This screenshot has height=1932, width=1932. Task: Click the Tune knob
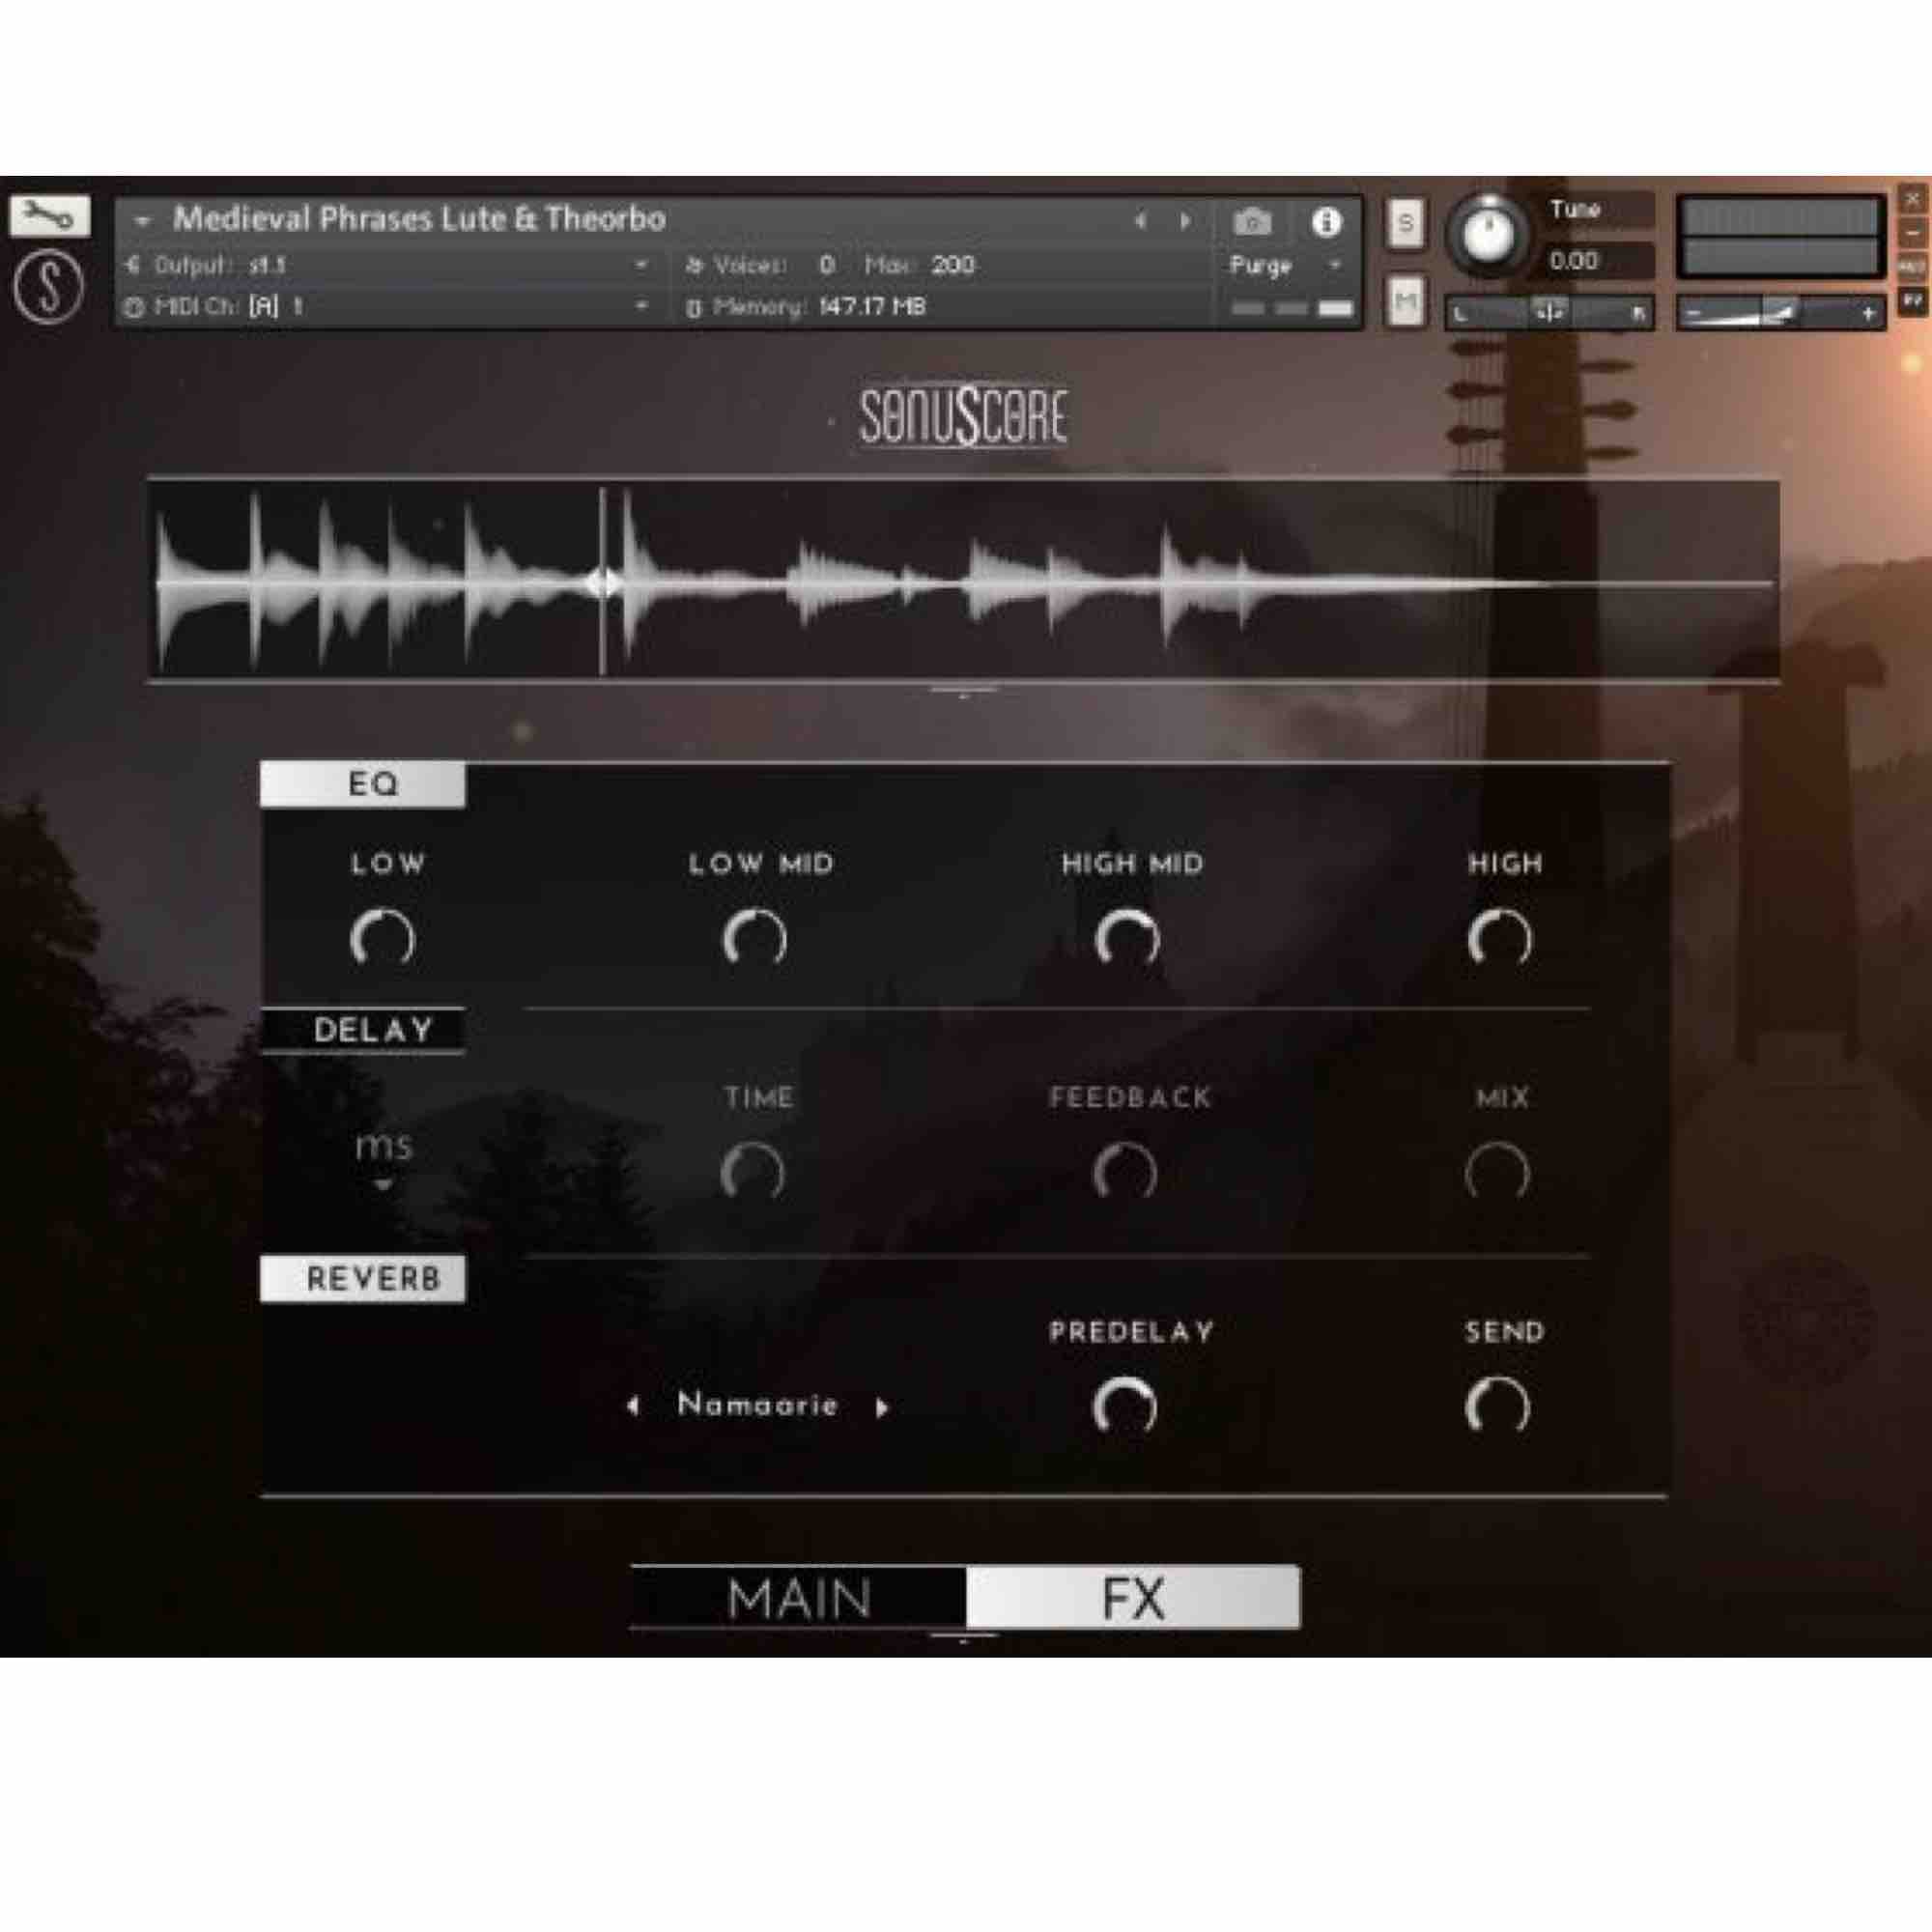(1488, 233)
